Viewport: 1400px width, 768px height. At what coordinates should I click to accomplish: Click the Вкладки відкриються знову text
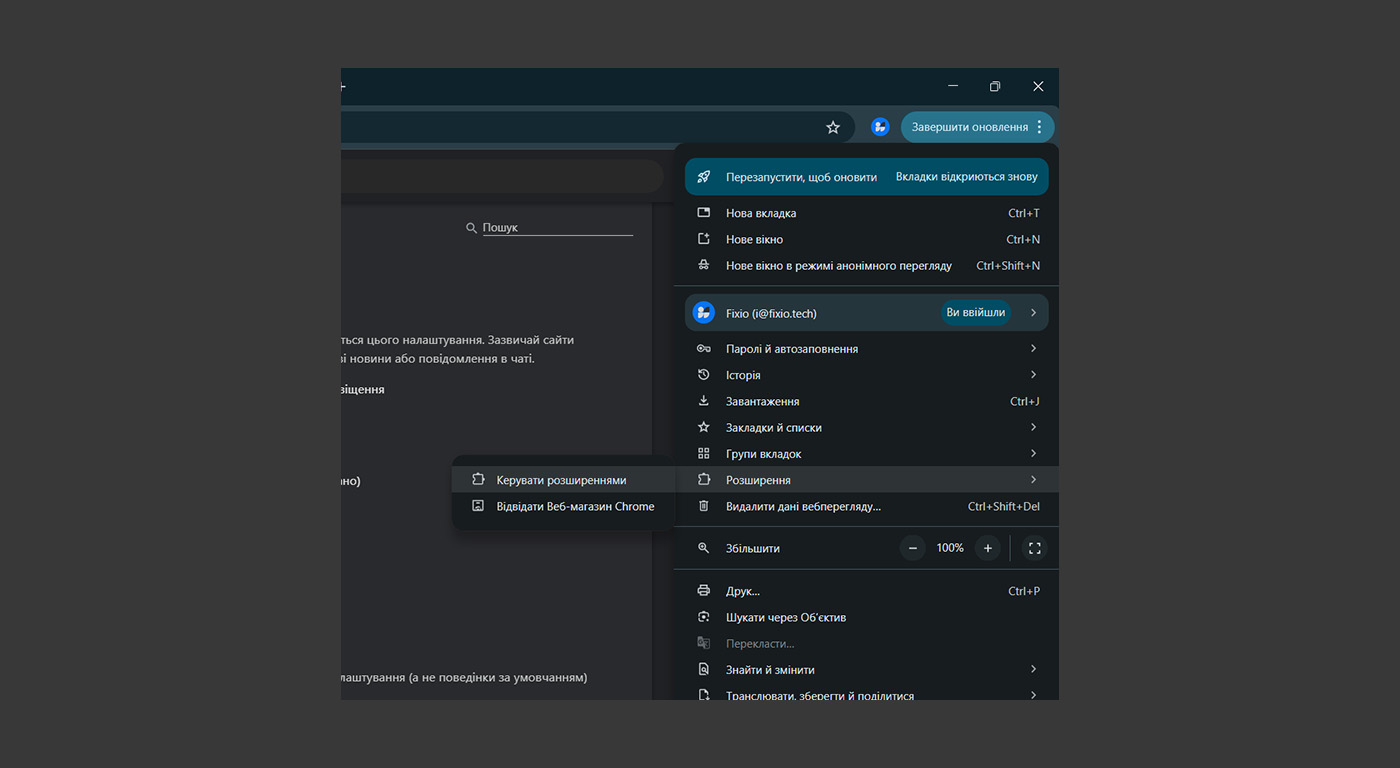tap(967, 177)
